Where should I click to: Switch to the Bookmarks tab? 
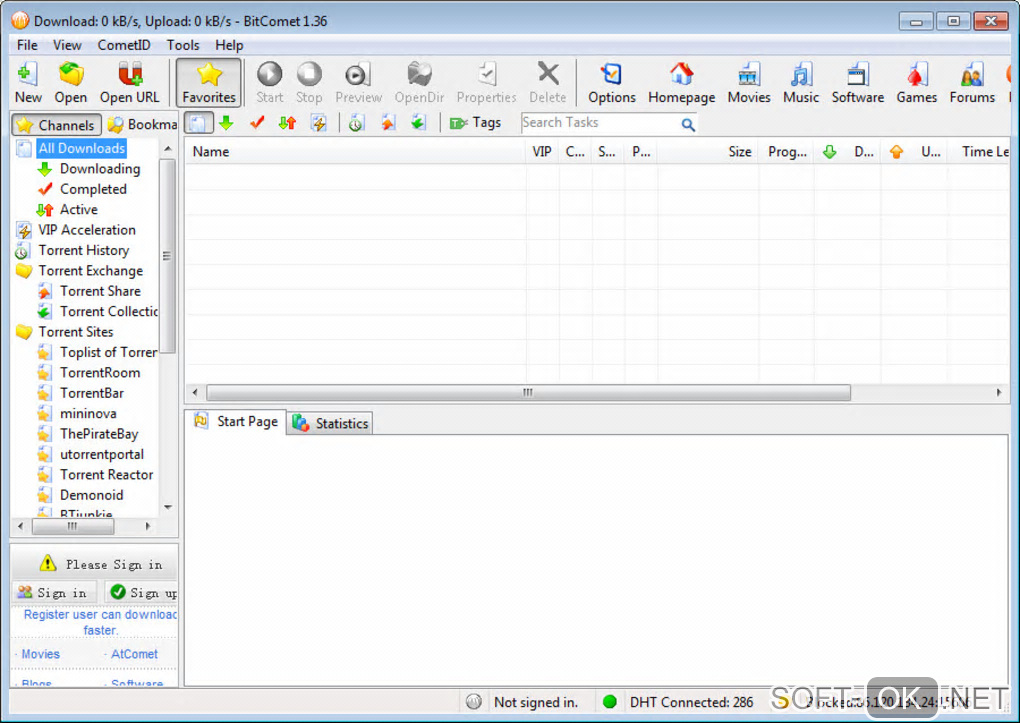tap(142, 124)
